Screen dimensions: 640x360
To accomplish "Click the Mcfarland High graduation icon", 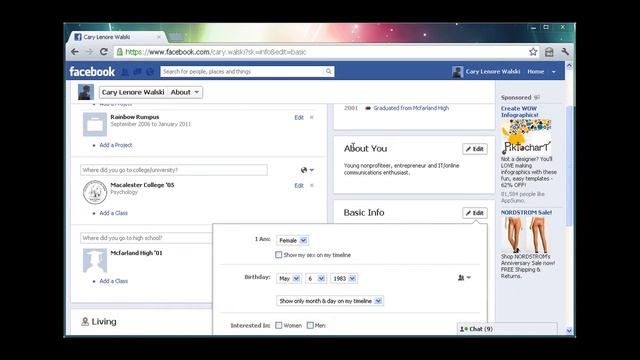I will coord(95,260).
